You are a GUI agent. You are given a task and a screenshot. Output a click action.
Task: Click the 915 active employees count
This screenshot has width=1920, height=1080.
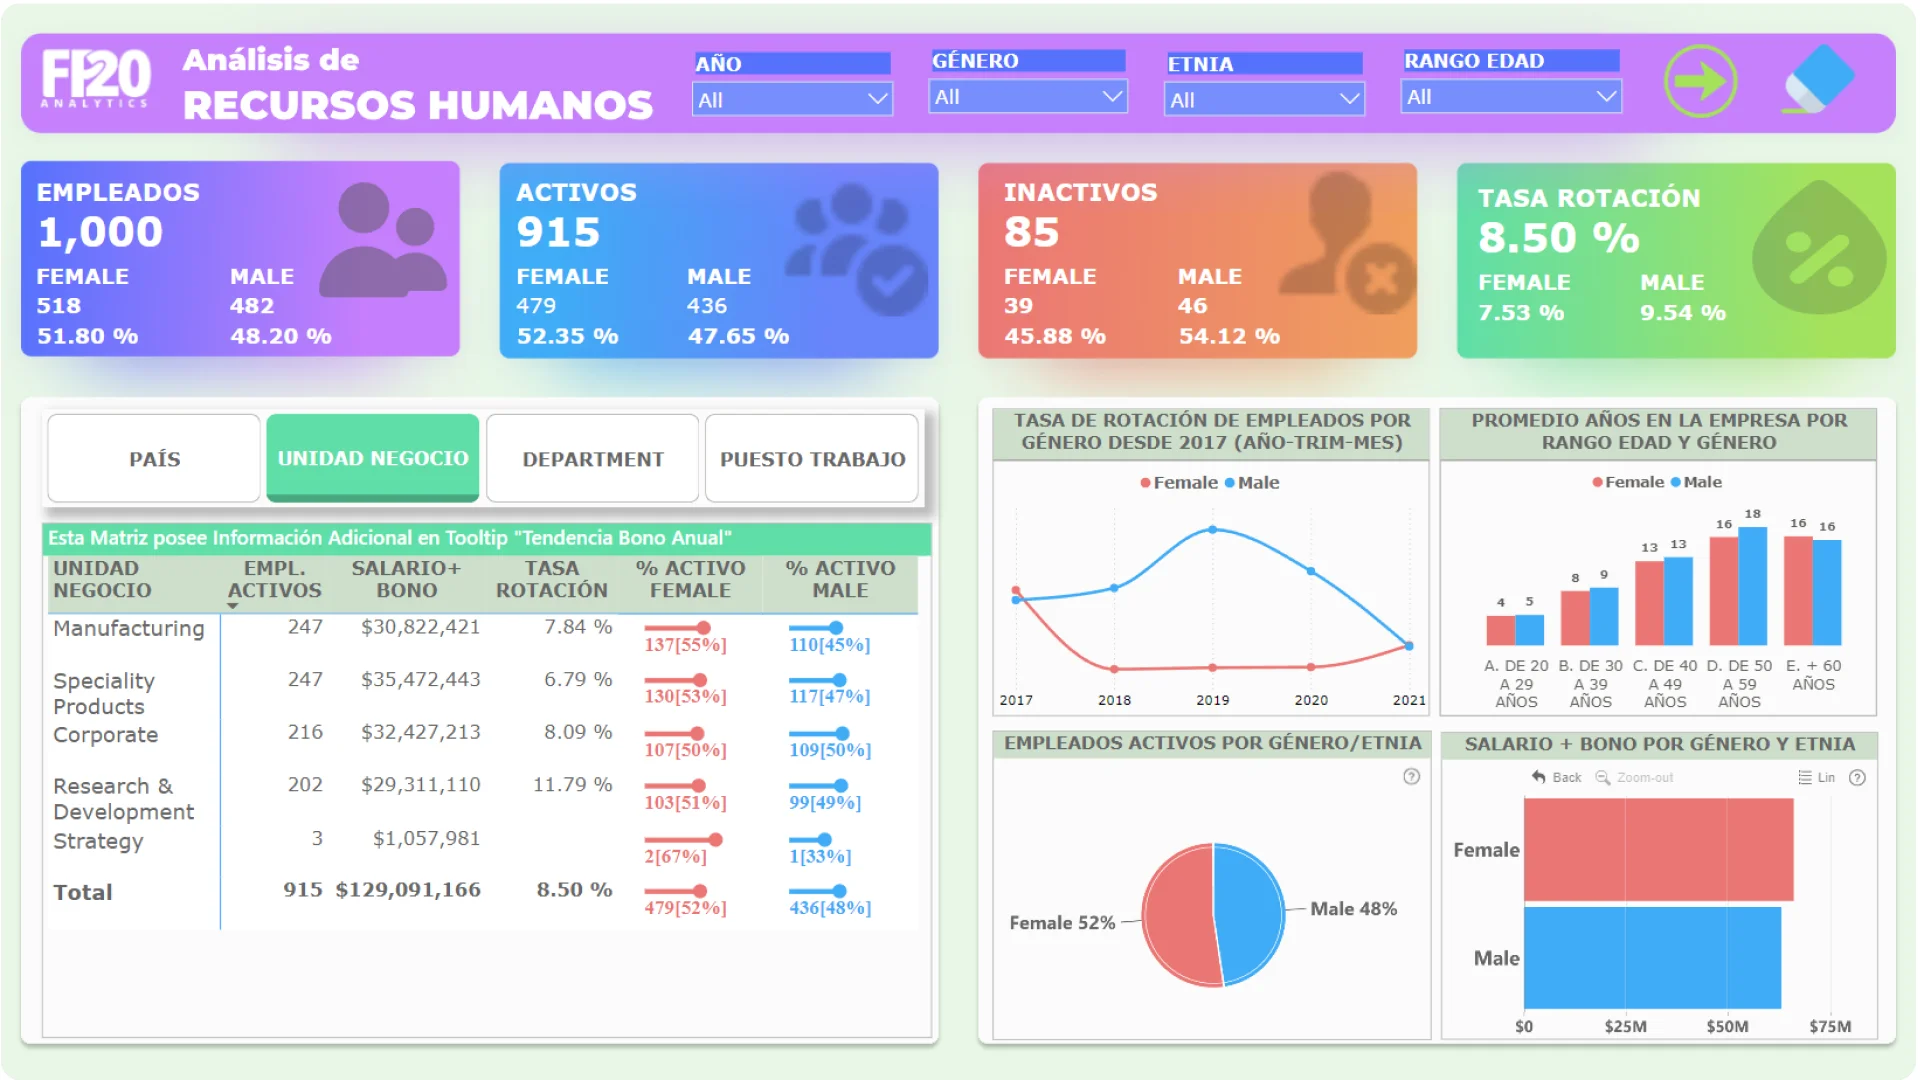point(558,232)
